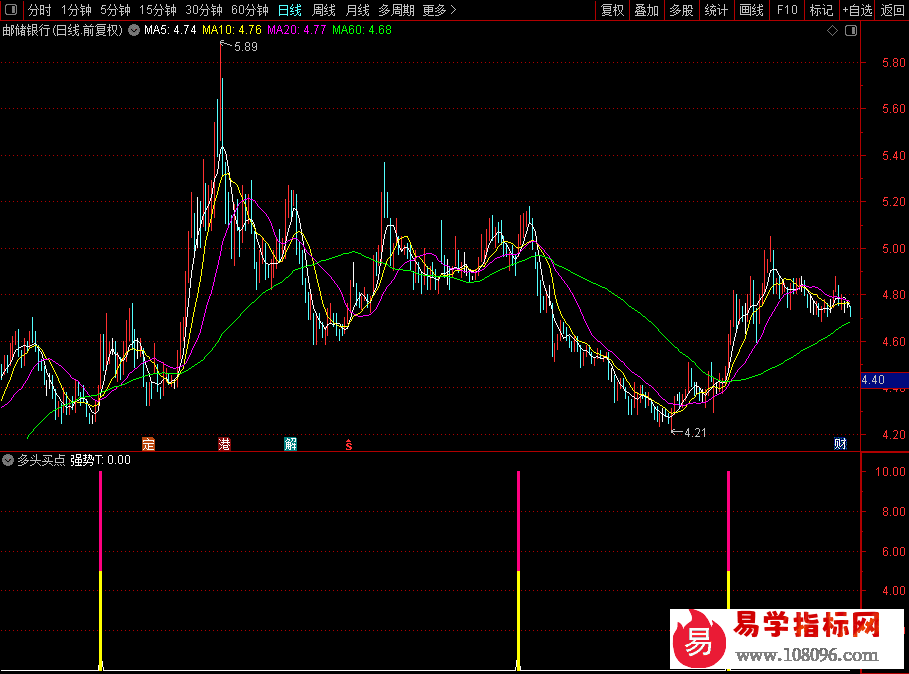Click the MA20: 4.77 label

click(297, 30)
